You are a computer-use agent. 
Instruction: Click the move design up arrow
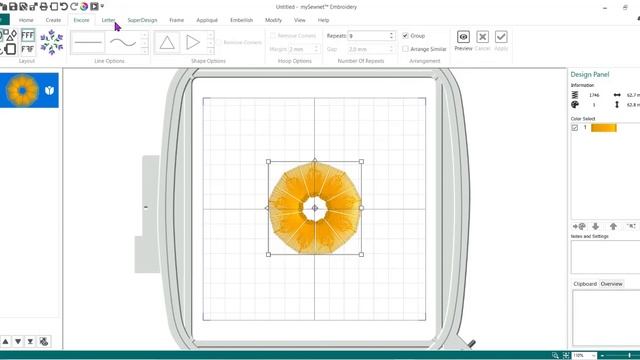6,342
